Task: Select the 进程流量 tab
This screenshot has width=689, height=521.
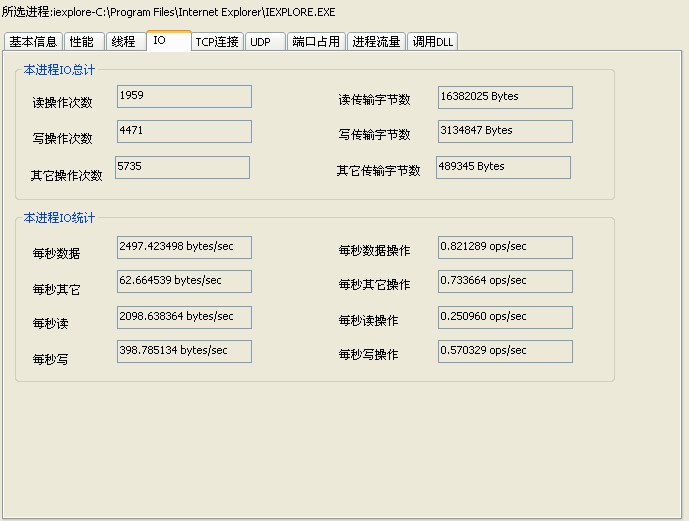Action: tap(376, 42)
